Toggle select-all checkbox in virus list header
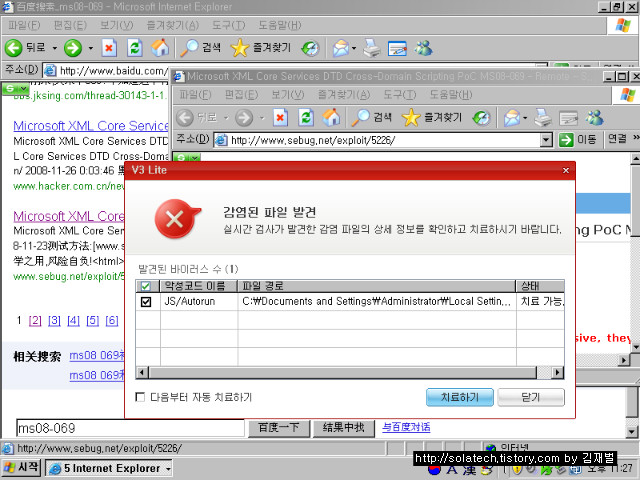The height and width of the screenshot is (480, 640). [145, 286]
